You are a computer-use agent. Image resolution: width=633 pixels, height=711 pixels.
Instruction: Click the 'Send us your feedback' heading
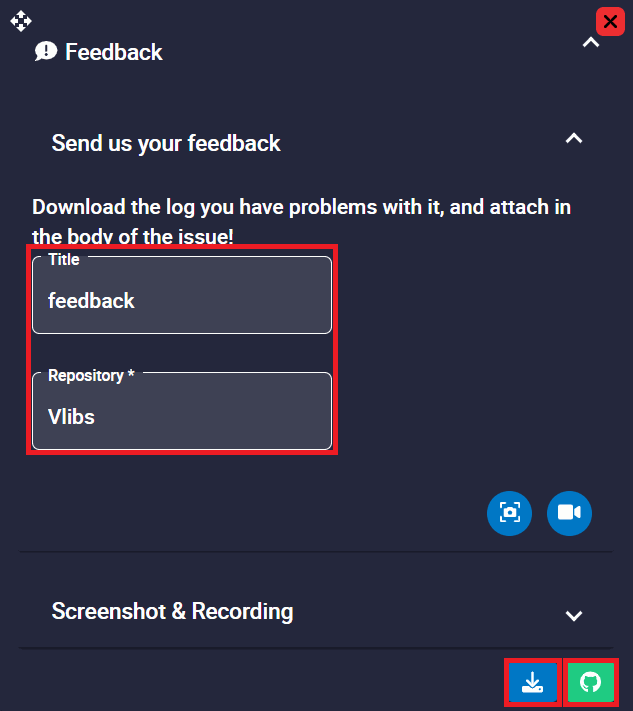[166, 143]
